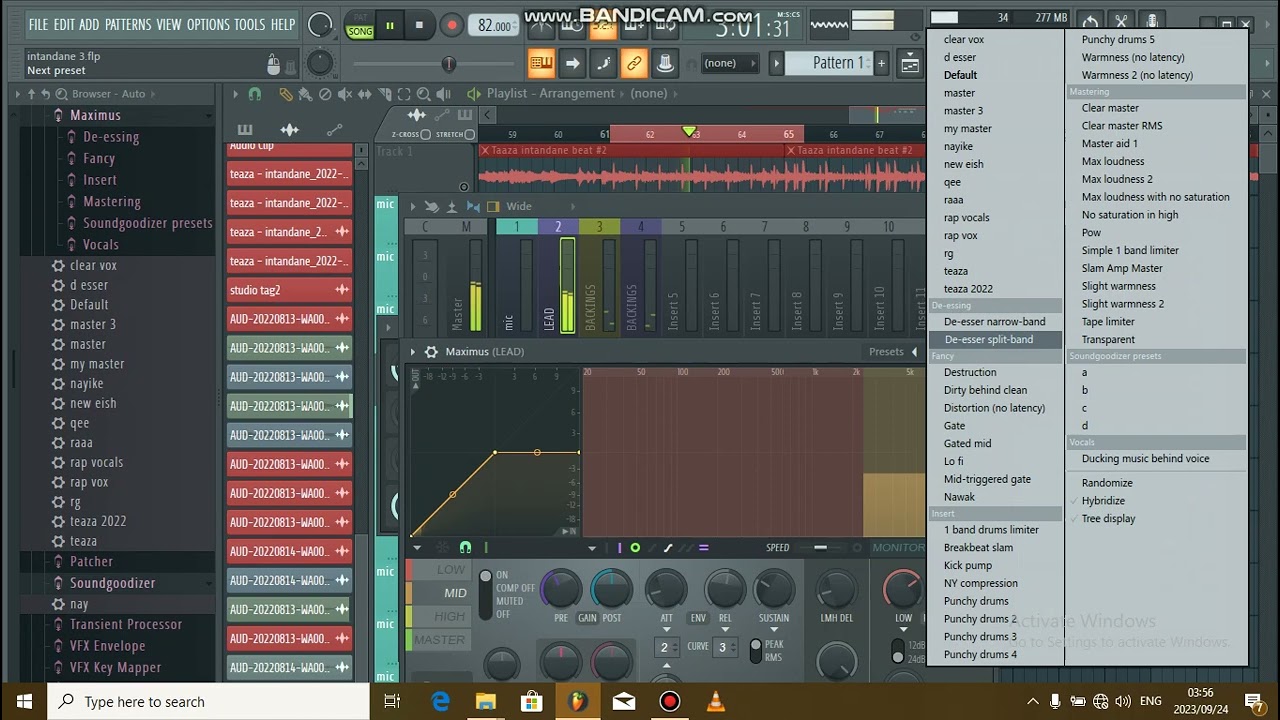Select the delete tool in playlist toolbar
Screen dimensions: 1280x720
pos(325,94)
